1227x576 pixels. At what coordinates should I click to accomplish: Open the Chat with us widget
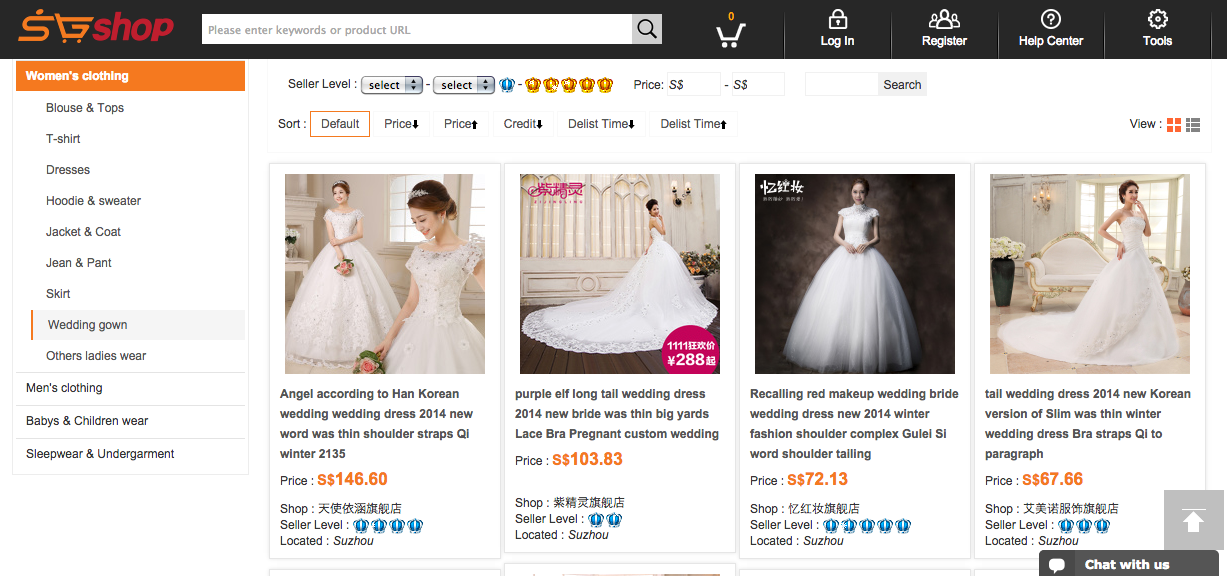(1127, 564)
